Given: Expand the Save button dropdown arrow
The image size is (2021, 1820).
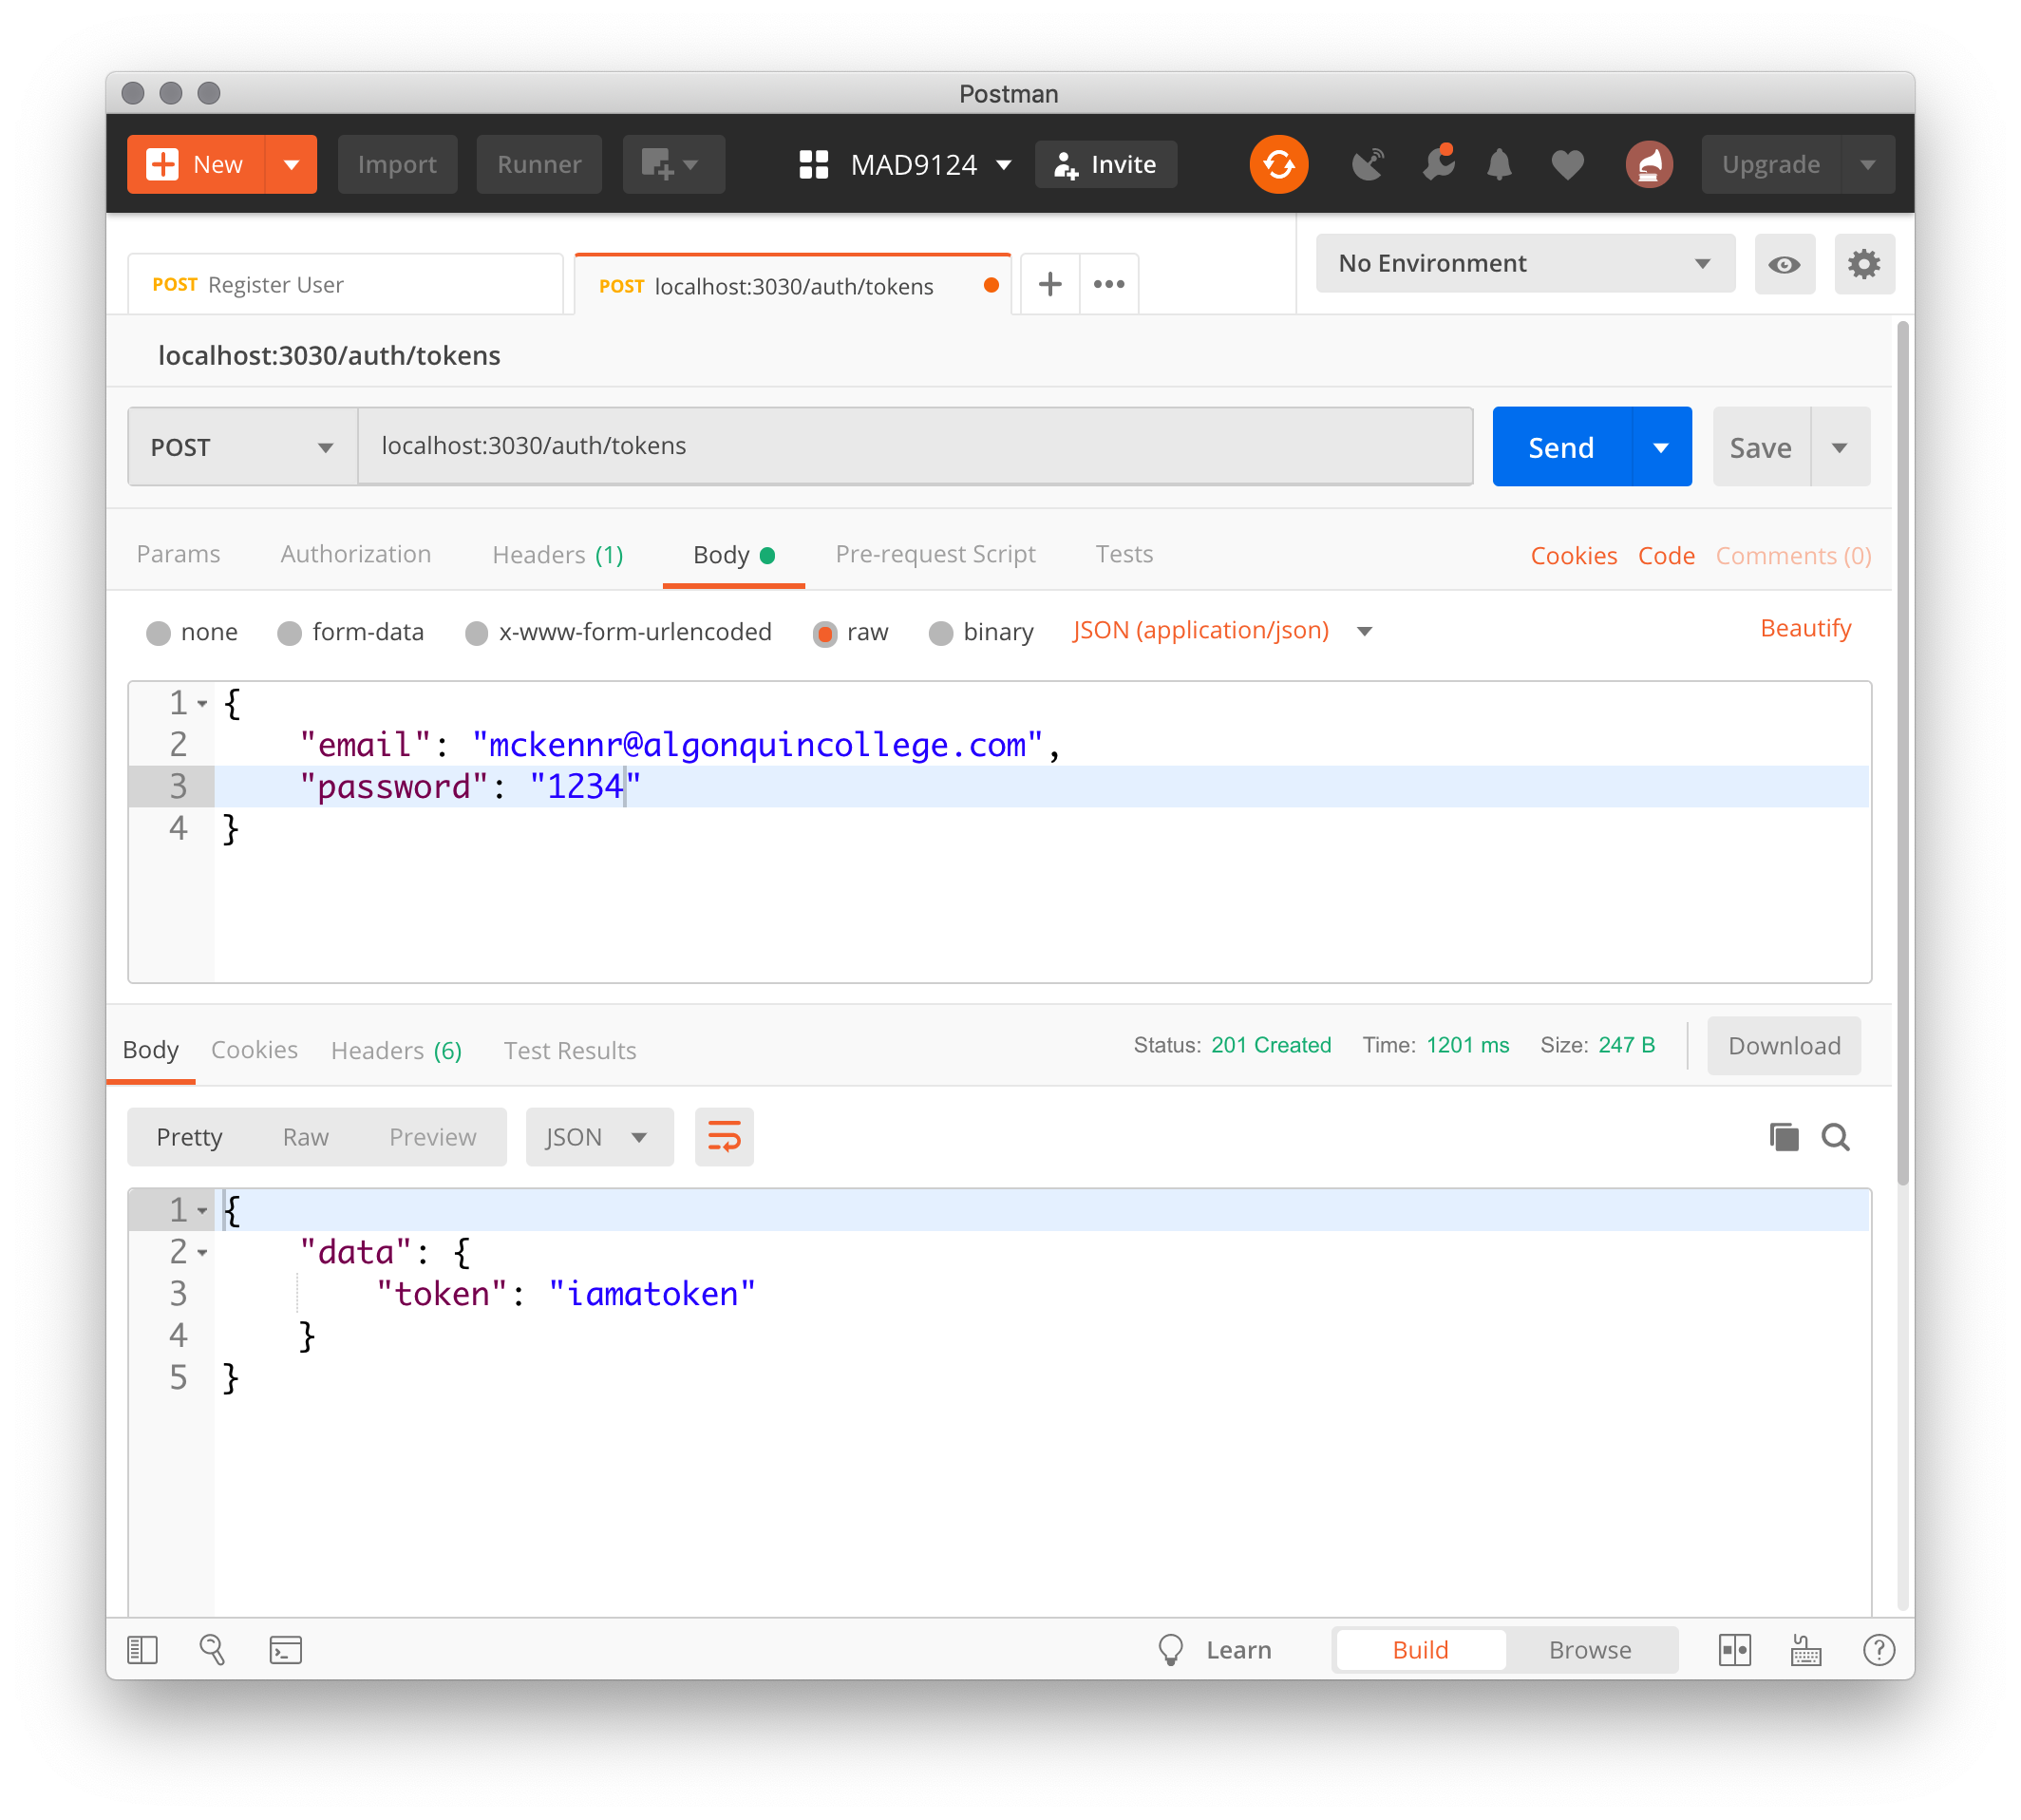Looking at the screenshot, I should click(x=1839, y=446).
